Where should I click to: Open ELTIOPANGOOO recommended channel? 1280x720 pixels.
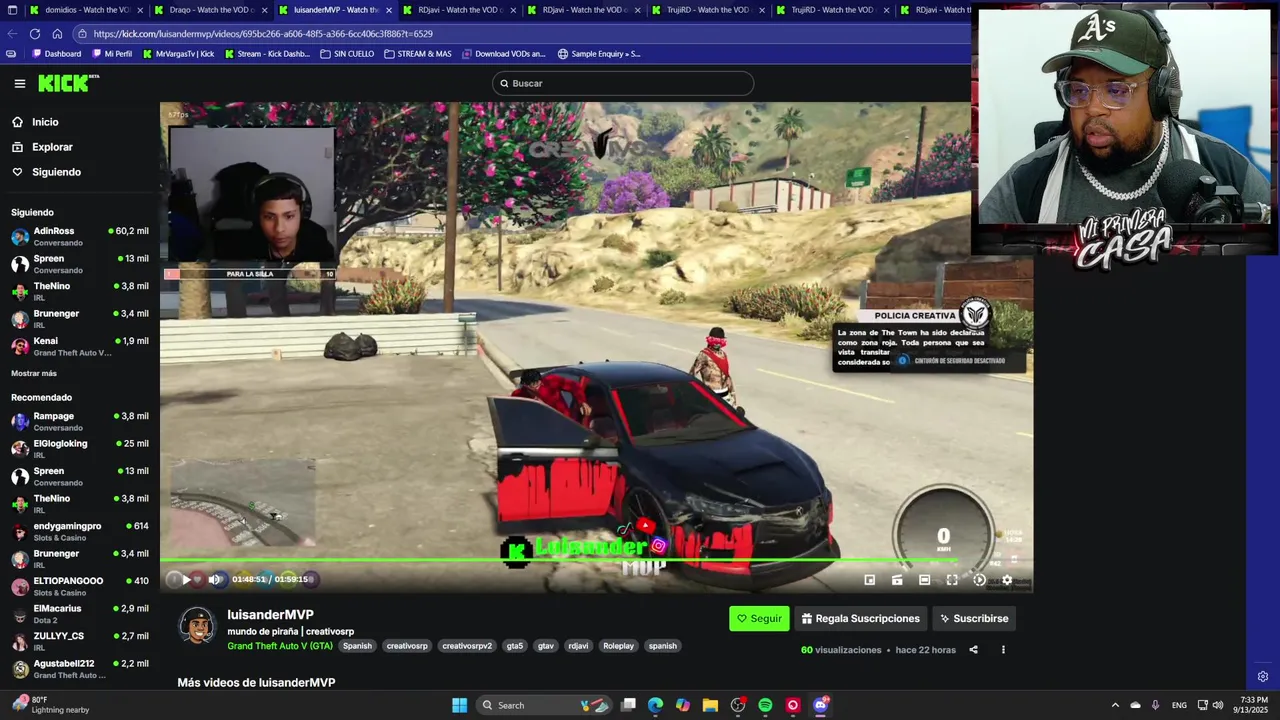pos(79,586)
